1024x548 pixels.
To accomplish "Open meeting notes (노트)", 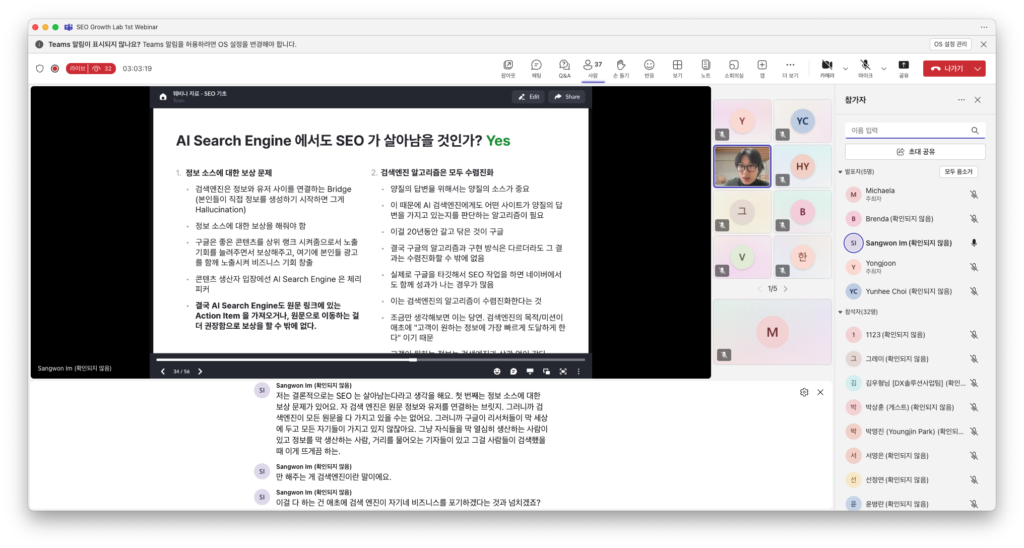I will point(705,69).
